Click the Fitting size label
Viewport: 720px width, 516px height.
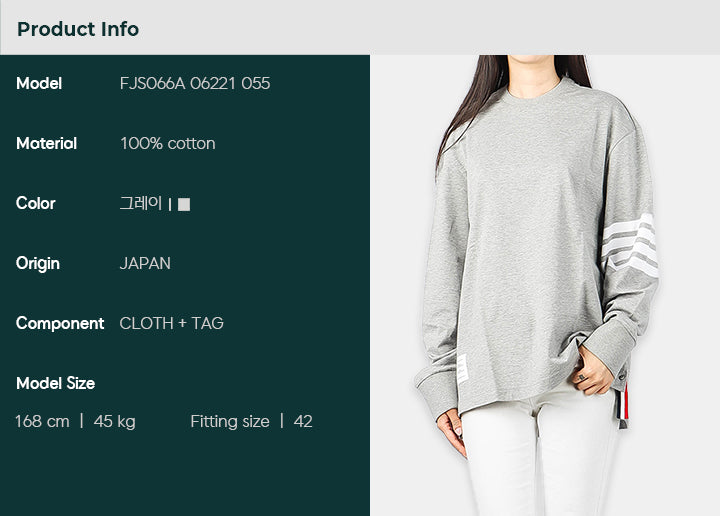pyautogui.click(x=230, y=421)
